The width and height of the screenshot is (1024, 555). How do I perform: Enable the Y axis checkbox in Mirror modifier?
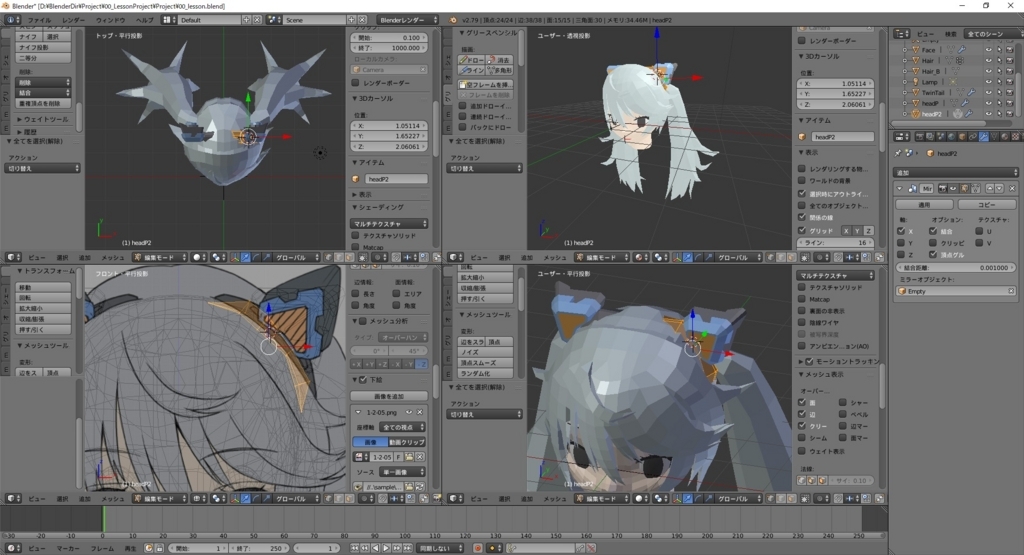(901, 243)
